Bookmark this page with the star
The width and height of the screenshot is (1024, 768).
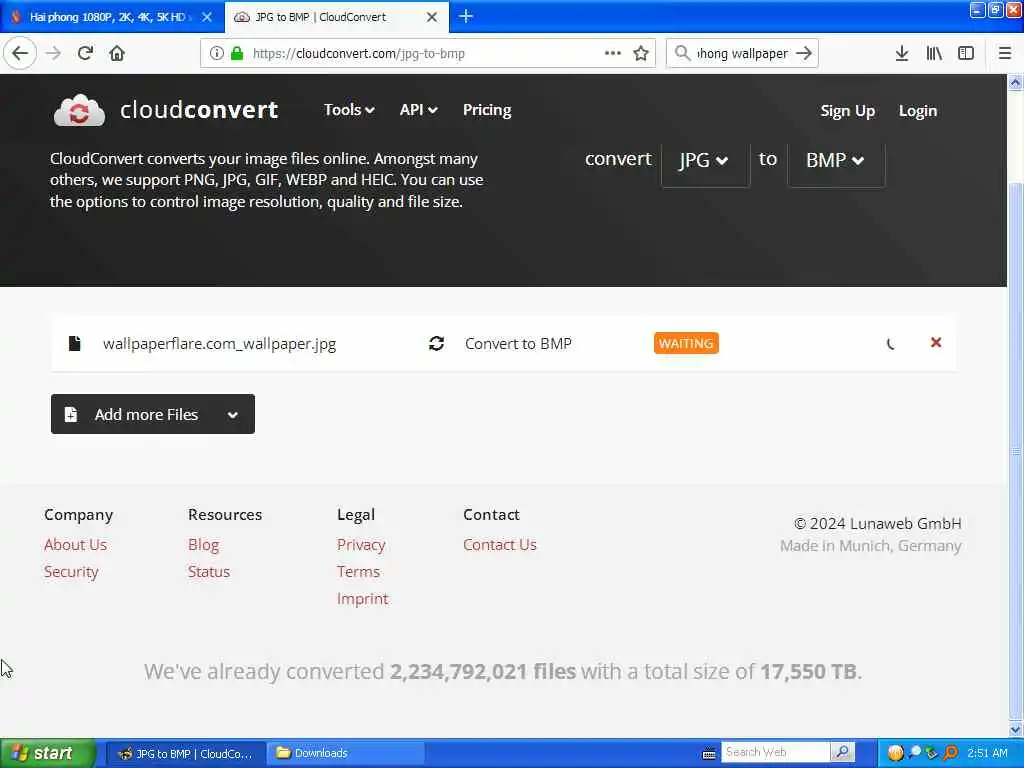coord(641,53)
